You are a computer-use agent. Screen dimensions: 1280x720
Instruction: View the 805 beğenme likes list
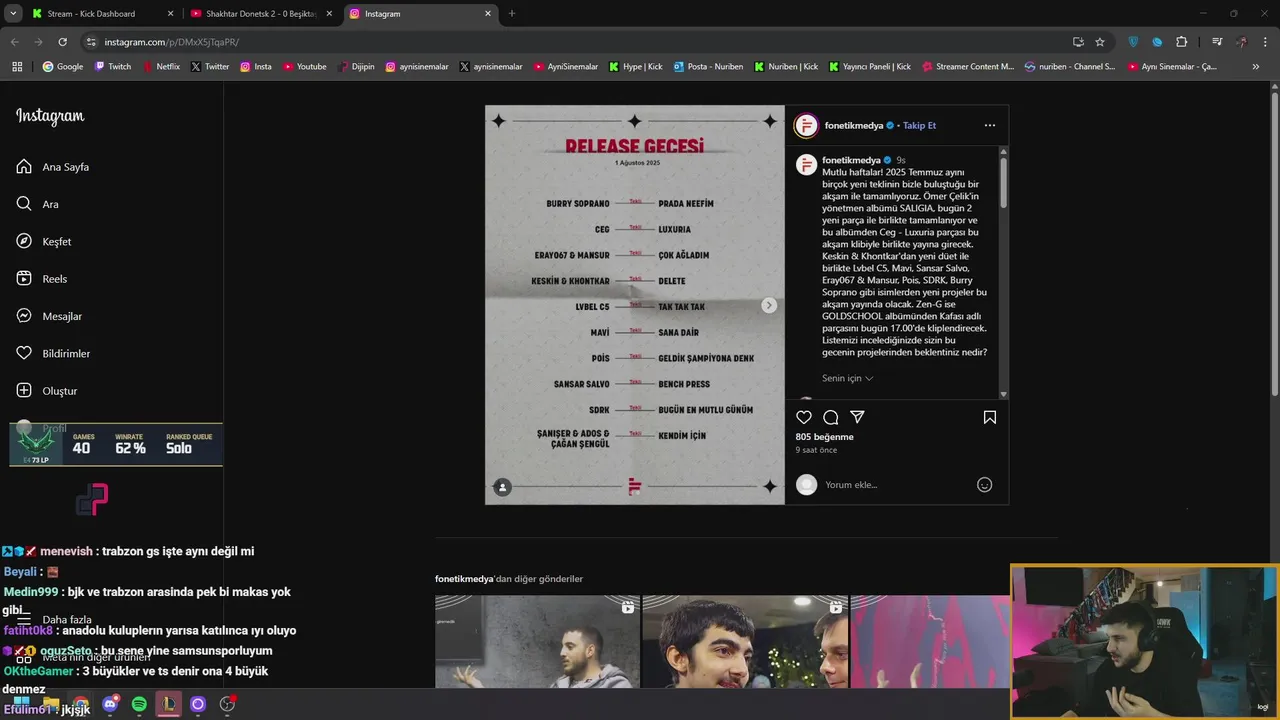pos(825,437)
